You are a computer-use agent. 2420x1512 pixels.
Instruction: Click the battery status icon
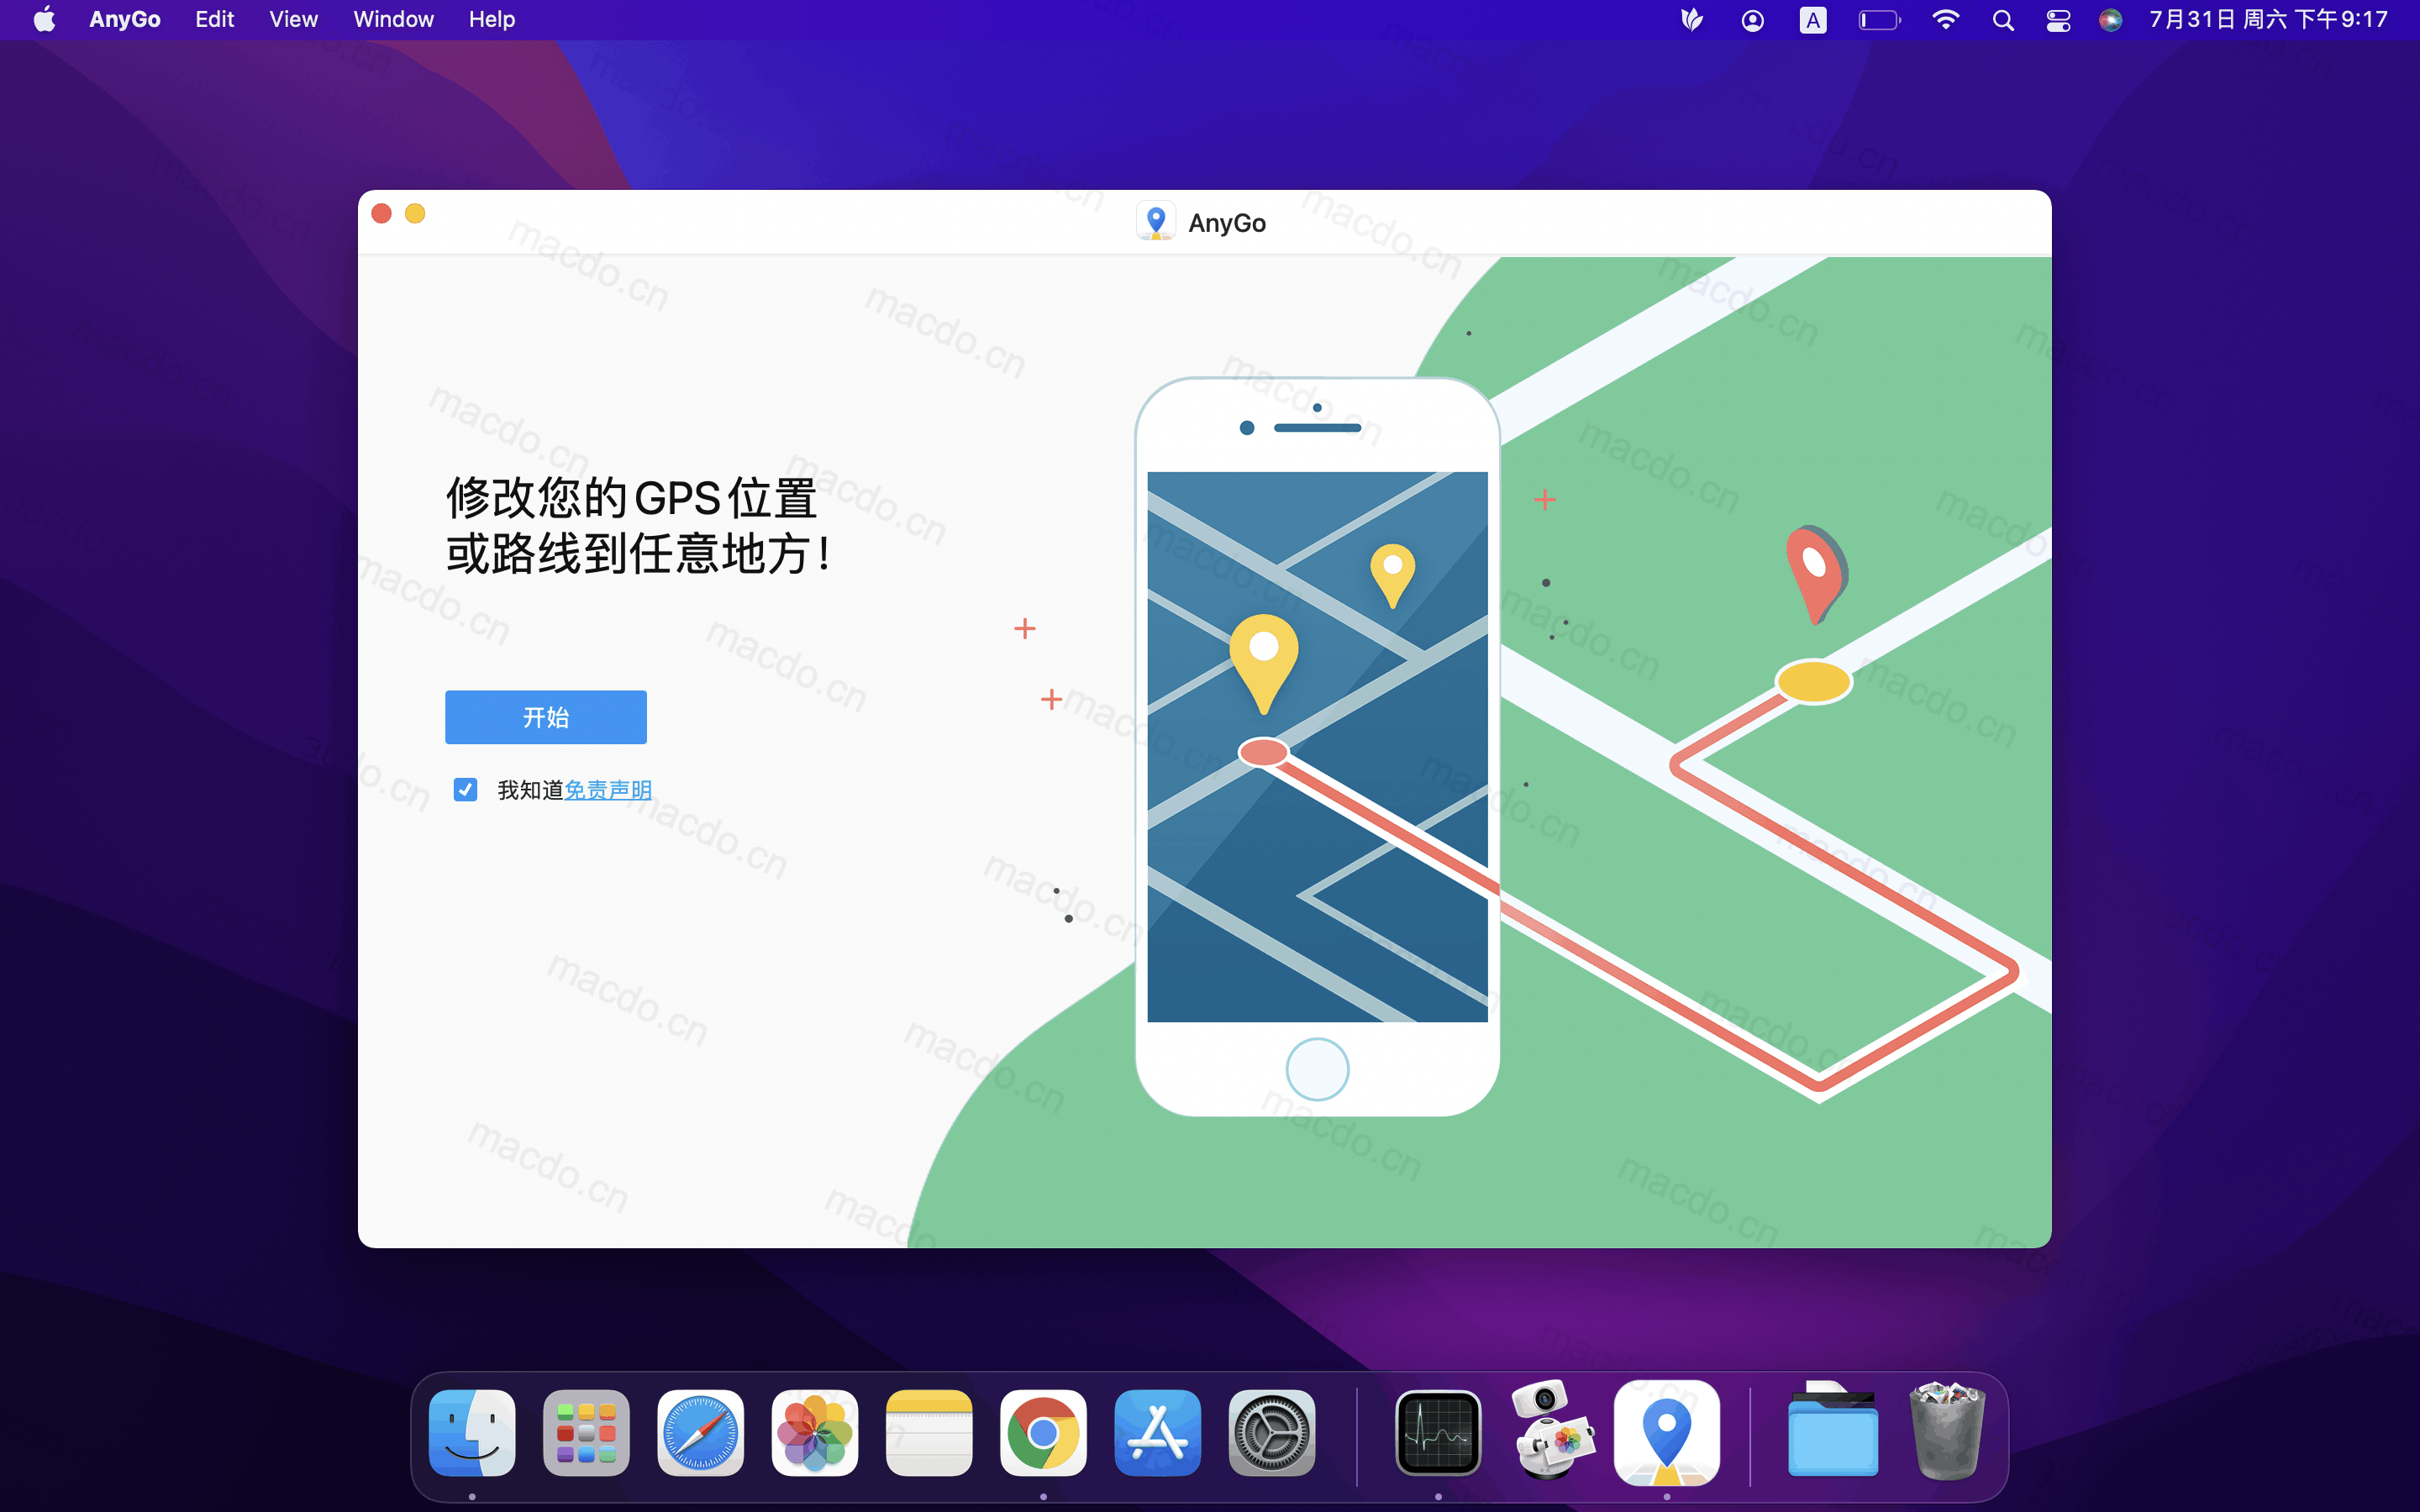[1879, 20]
